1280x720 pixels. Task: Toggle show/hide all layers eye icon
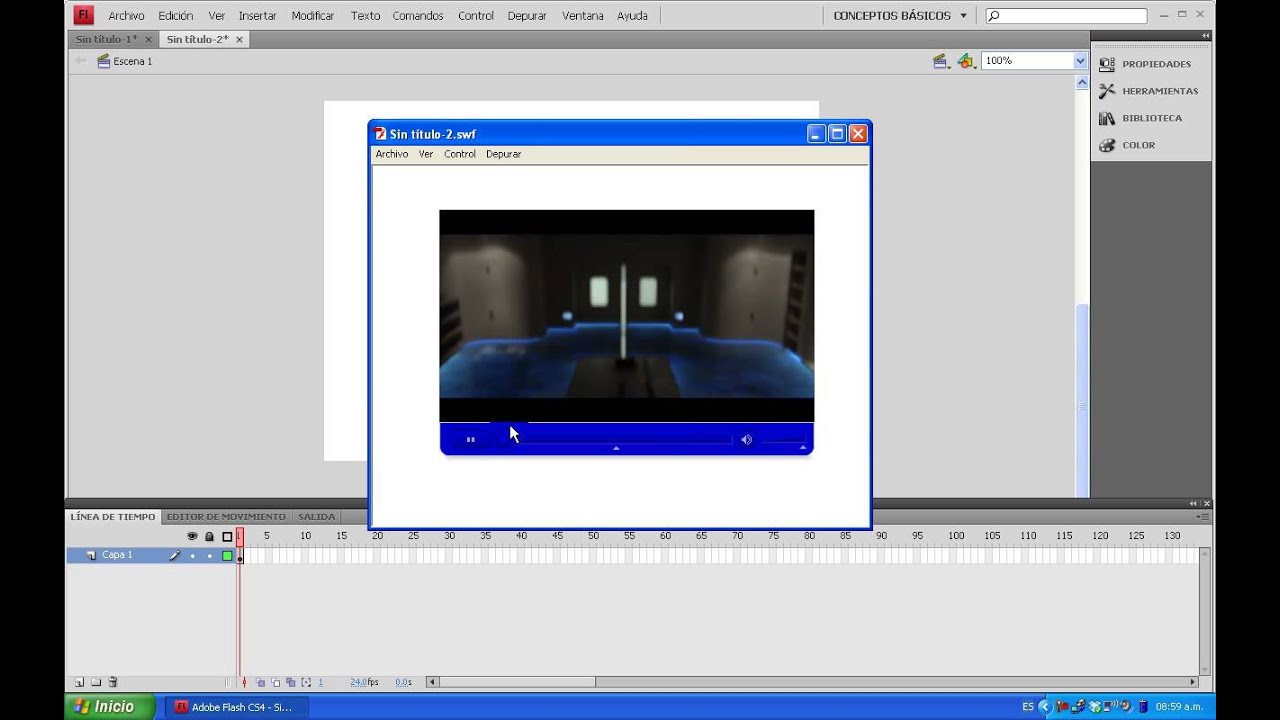[192, 536]
